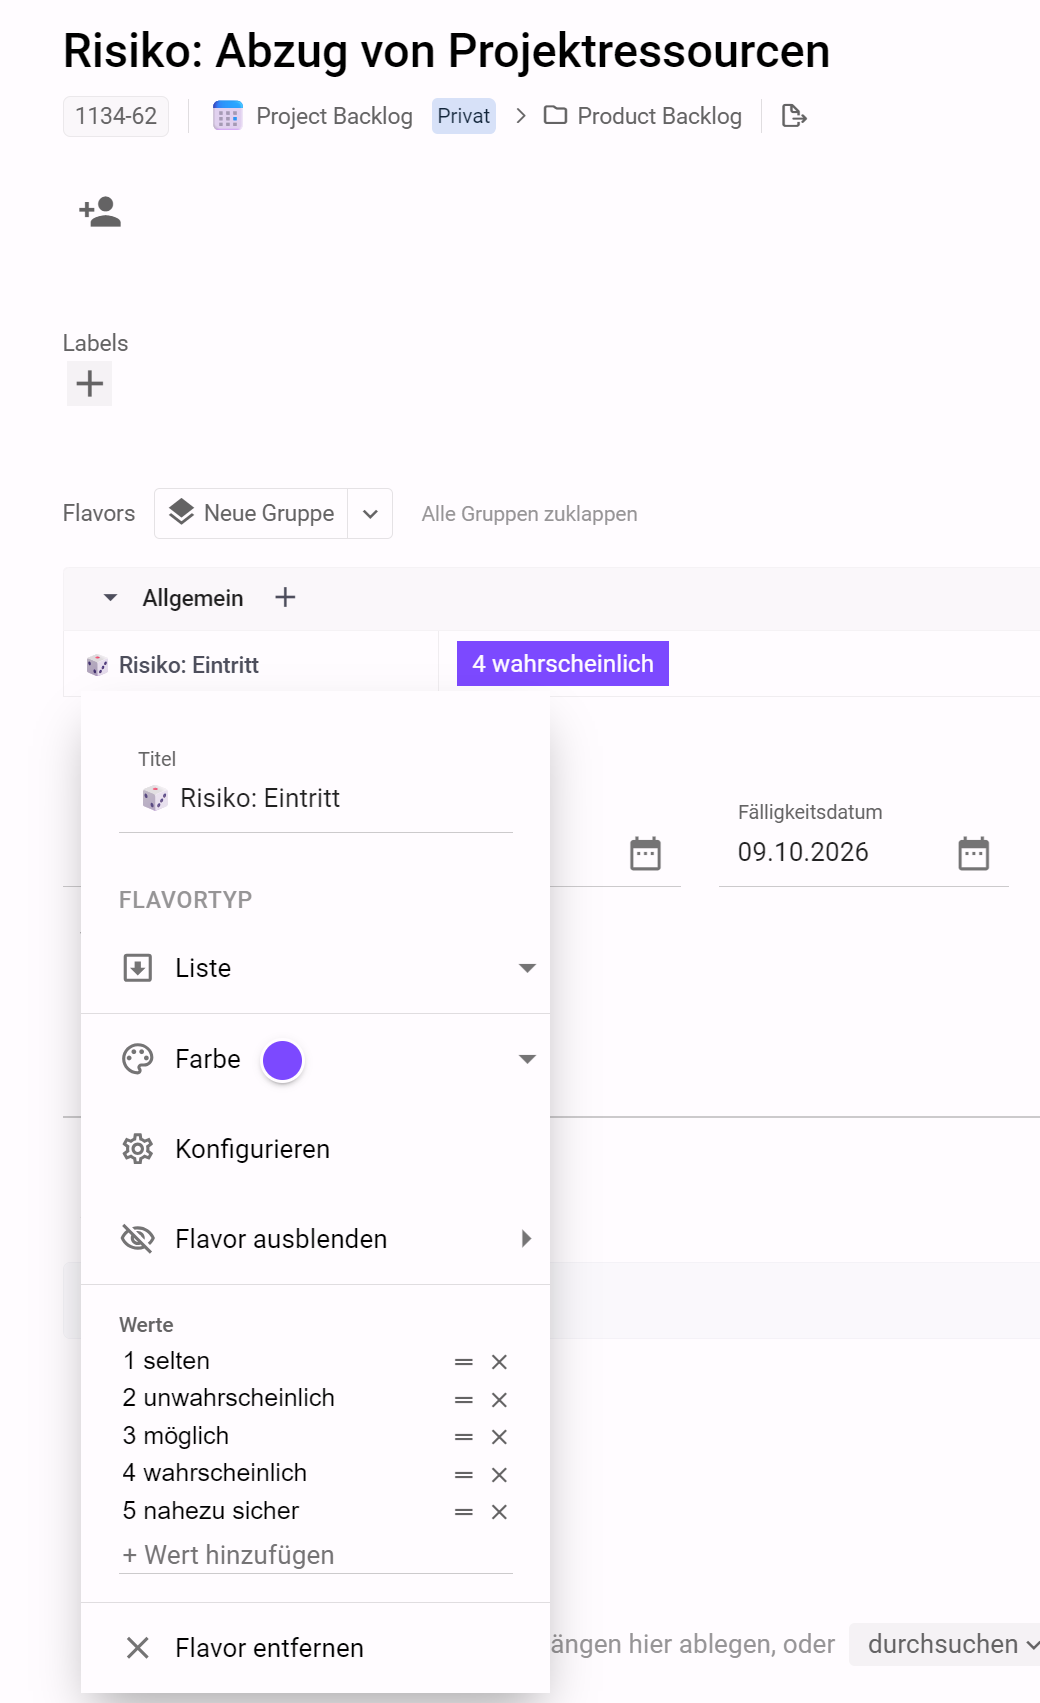This screenshot has width=1040, height=1703.
Task: Click the plus icon under Labels
Action: tap(89, 383)
